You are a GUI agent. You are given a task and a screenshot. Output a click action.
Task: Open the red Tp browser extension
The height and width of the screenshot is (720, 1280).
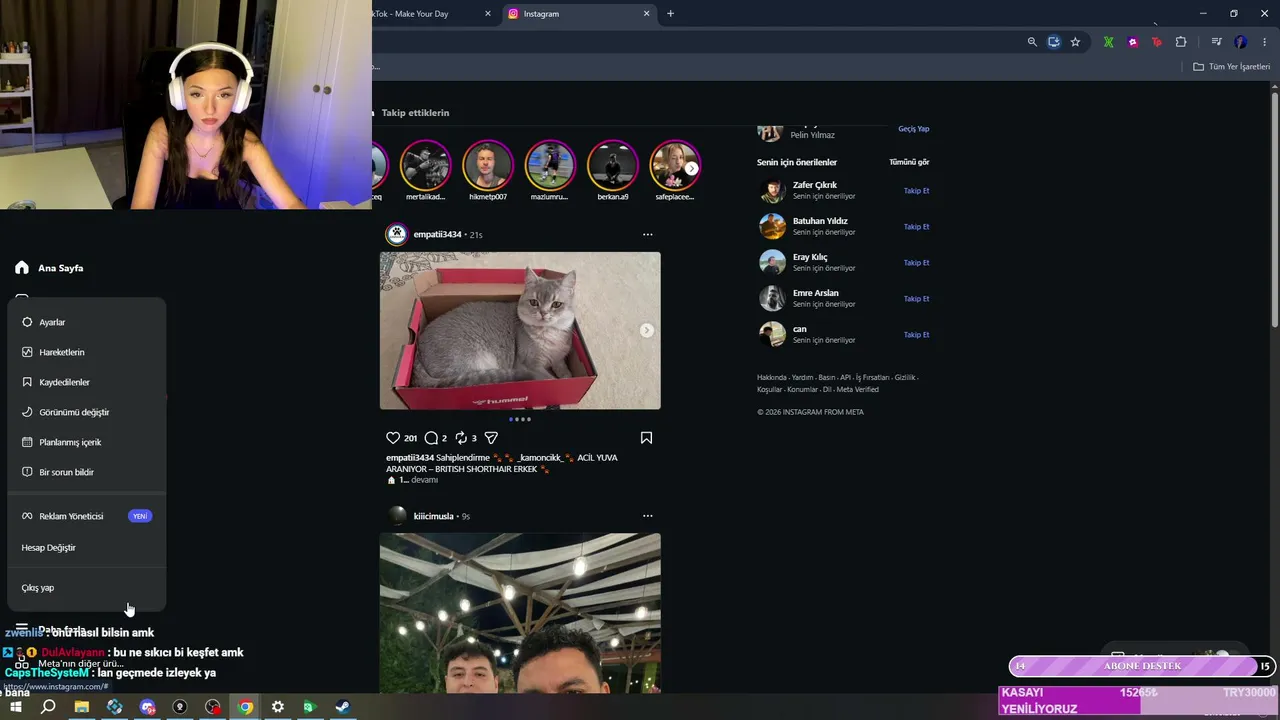tap(1157, 42)
